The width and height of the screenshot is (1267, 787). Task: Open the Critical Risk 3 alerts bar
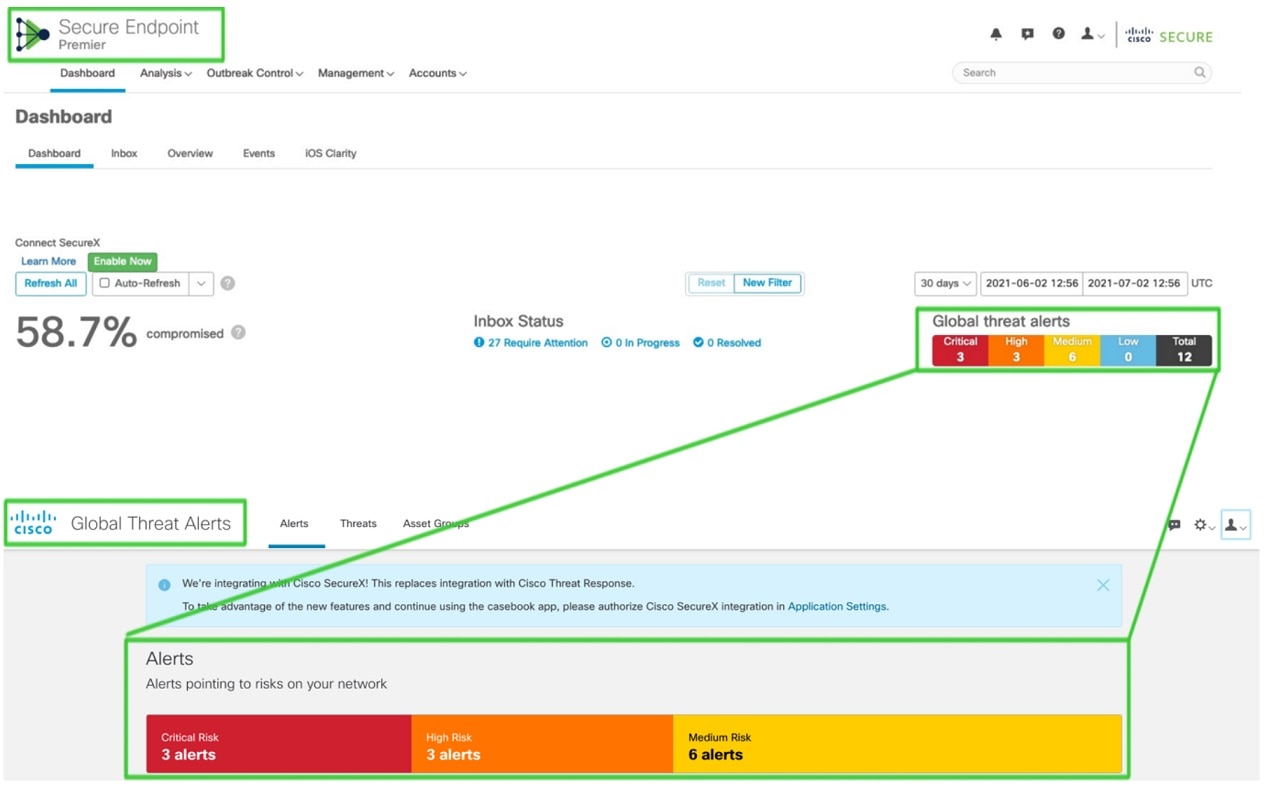tap(279, 743)
